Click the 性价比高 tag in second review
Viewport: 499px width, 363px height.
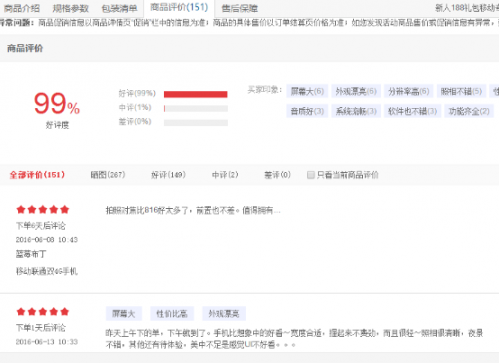coord(172,313)
